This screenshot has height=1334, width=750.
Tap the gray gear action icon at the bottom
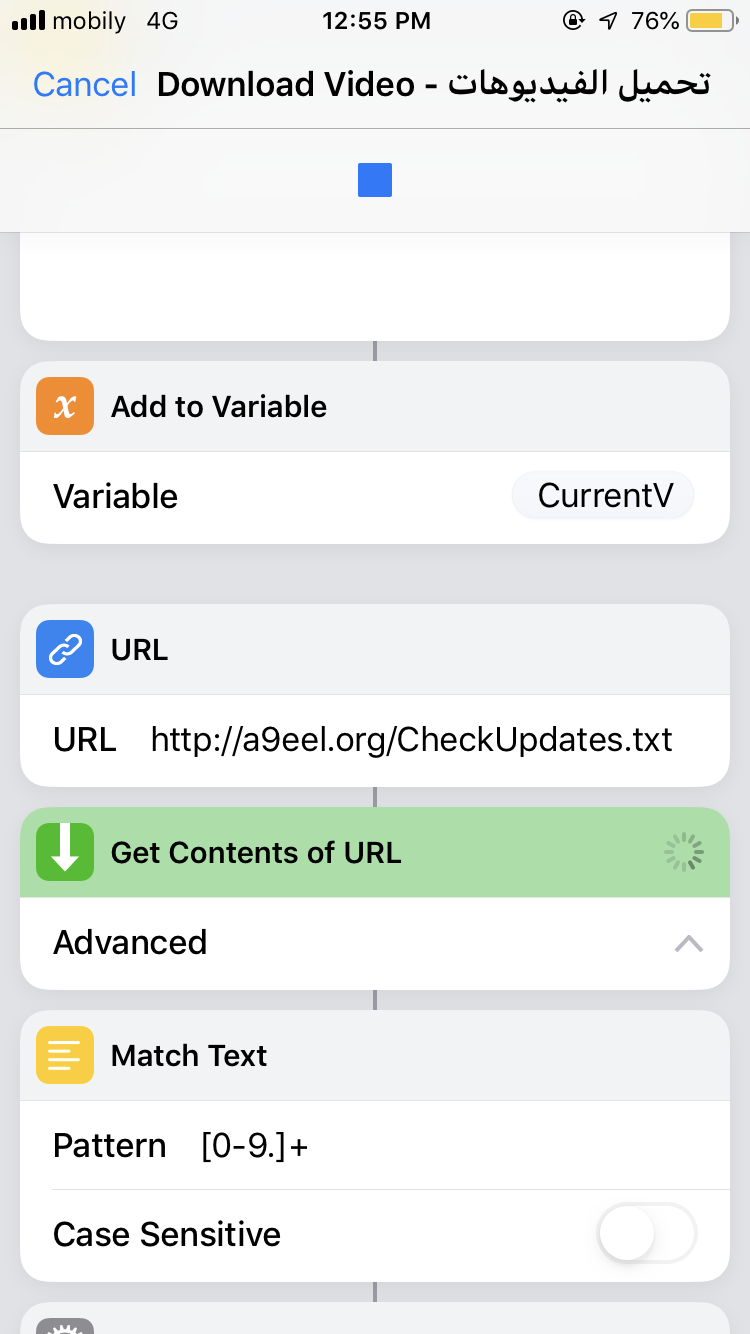(x=65, y=1326)
